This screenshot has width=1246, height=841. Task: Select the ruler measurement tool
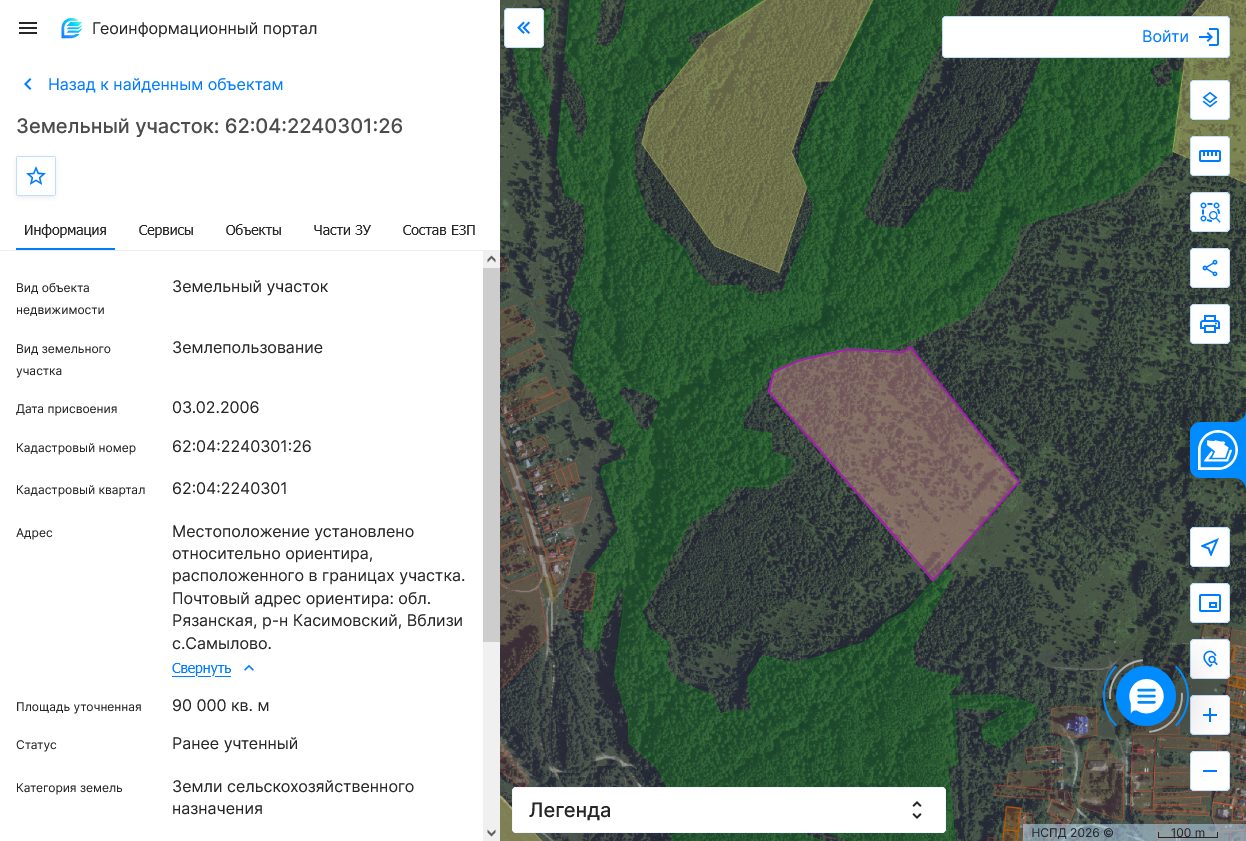pyautogui.click(x=1210, y=156)
